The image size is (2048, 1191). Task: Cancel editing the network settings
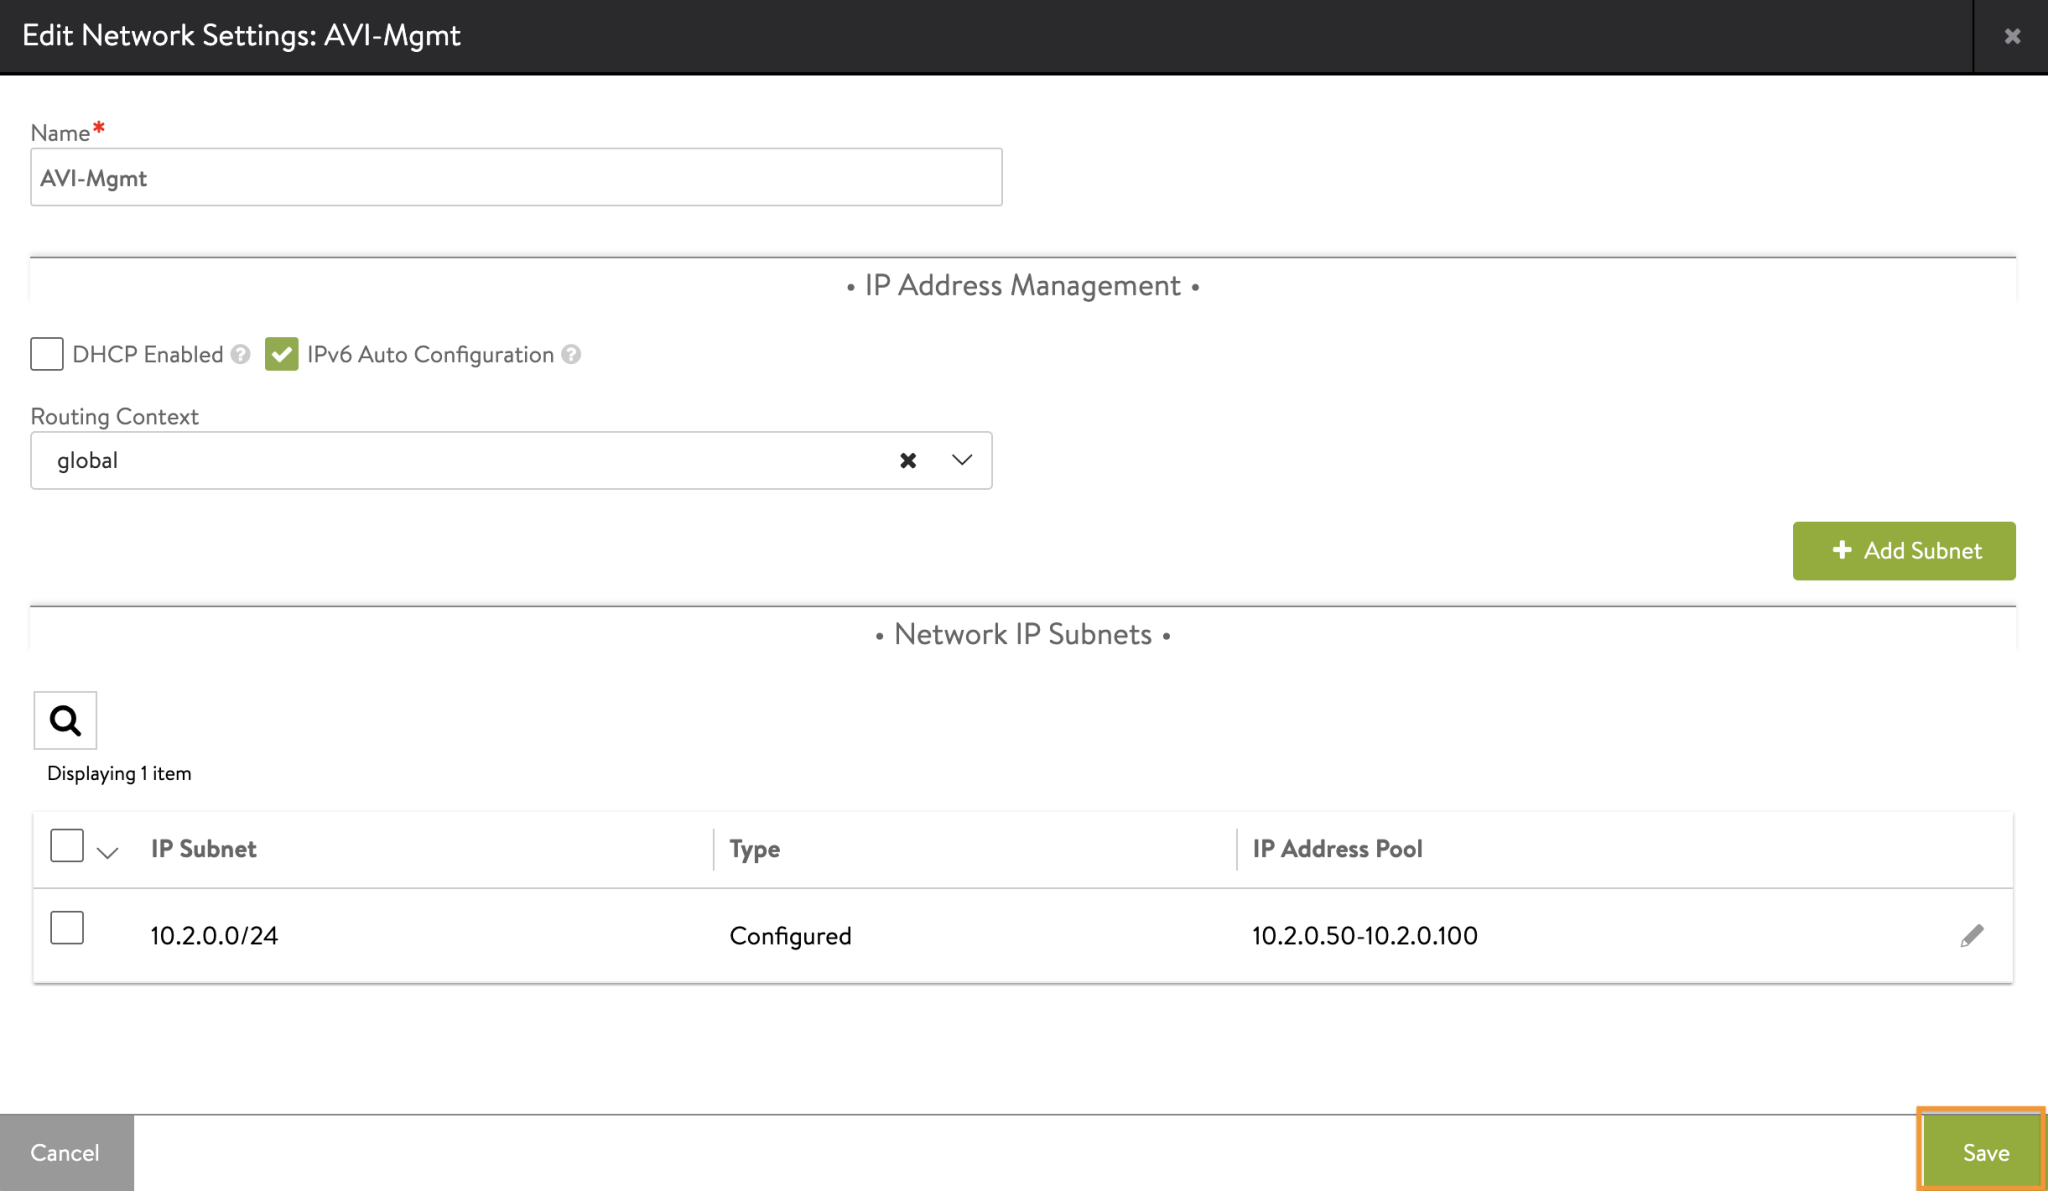click(66, 1151)
